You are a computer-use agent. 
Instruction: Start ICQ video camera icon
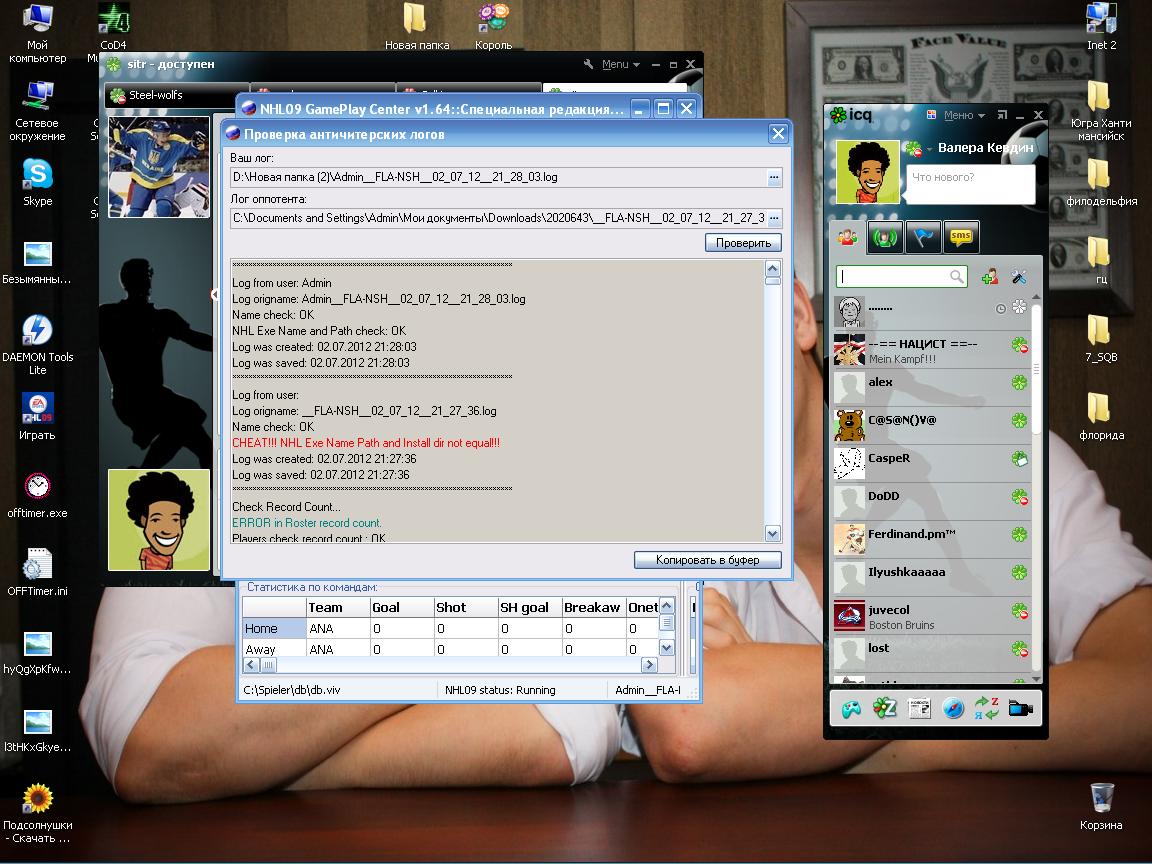pos(1020,709)
